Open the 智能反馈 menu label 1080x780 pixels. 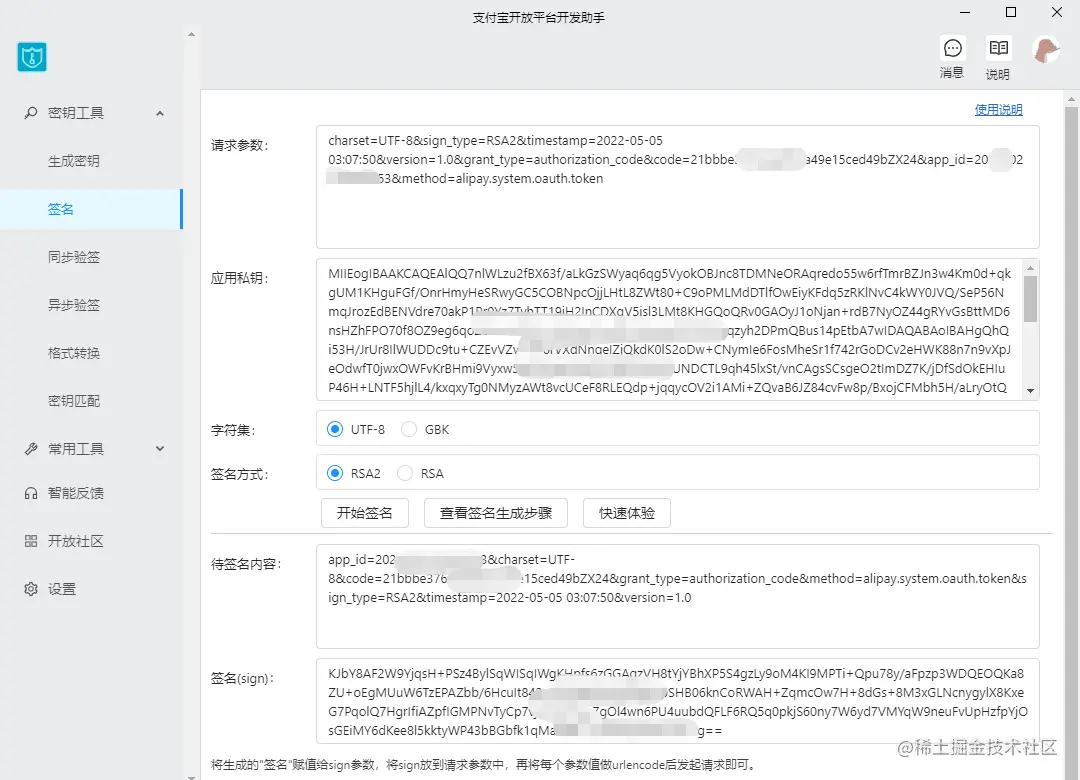click(76, 493)
